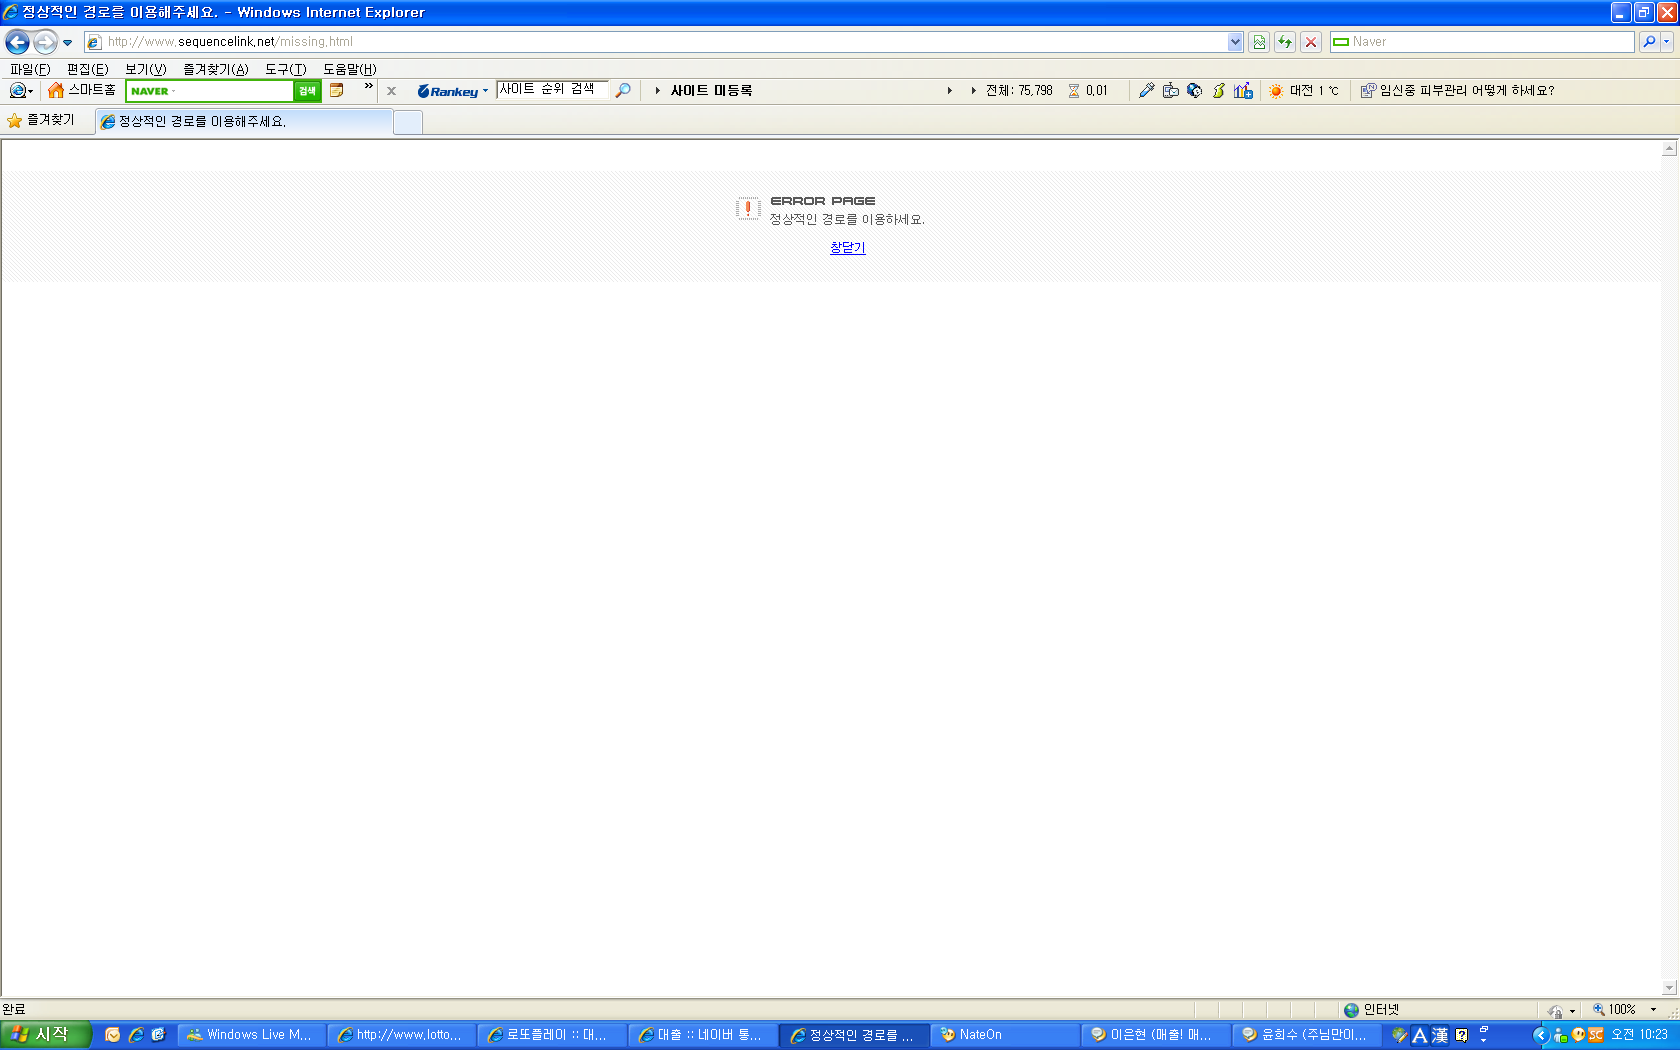
Task: Open a new blank tab
Action: [407, 122]
